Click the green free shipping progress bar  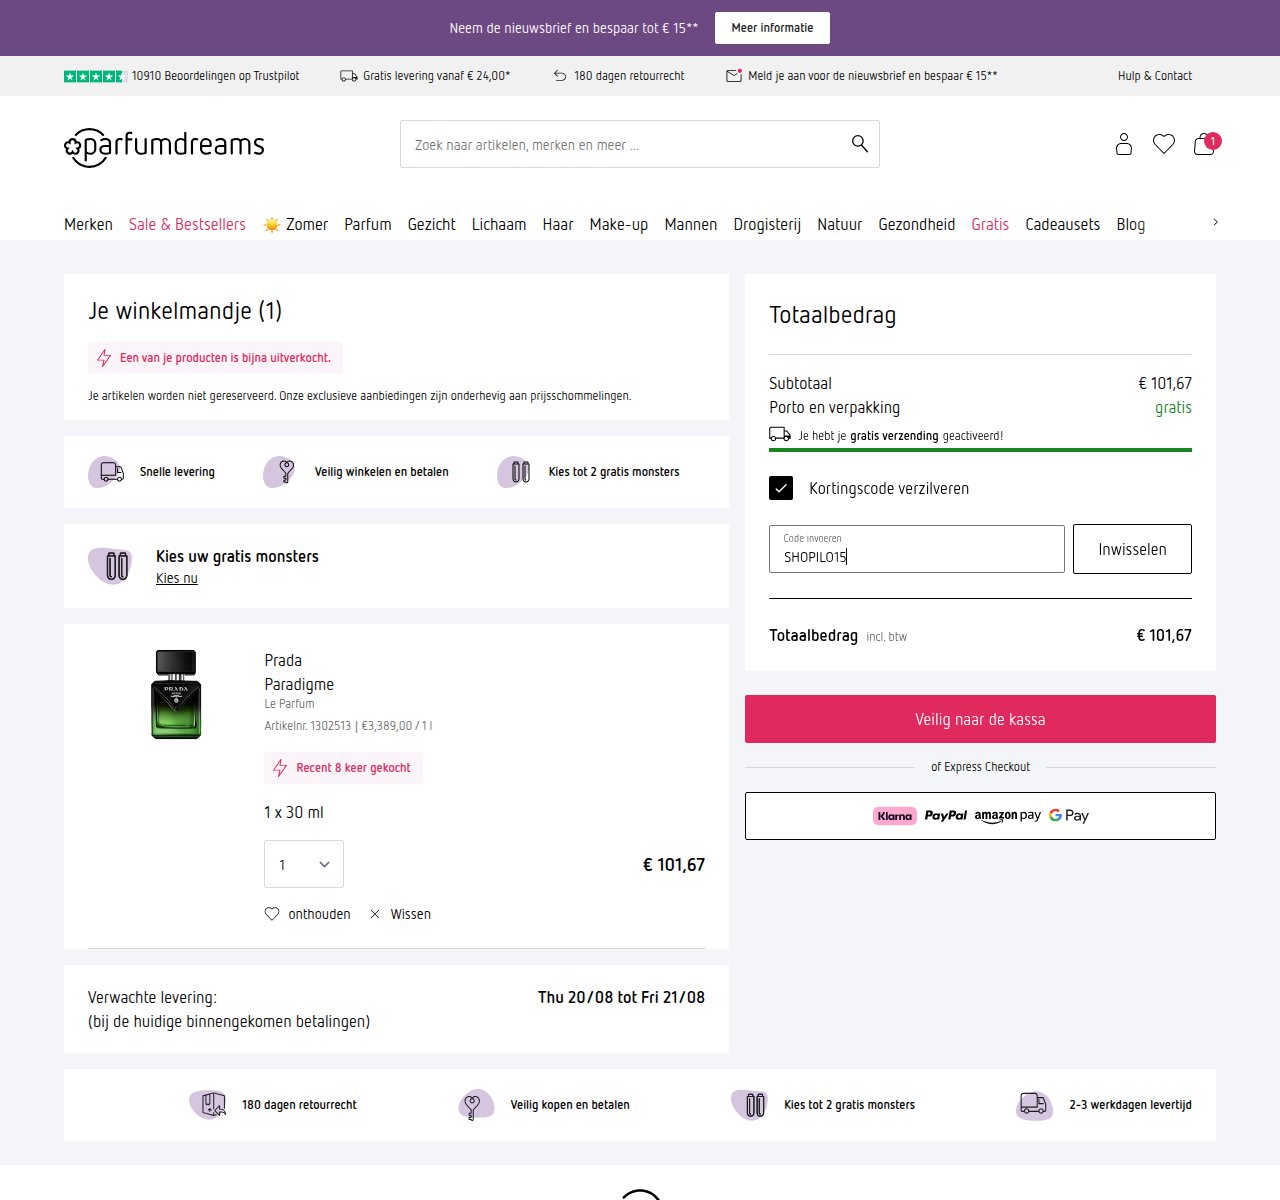pyautogui.click(x=980, y=450)
